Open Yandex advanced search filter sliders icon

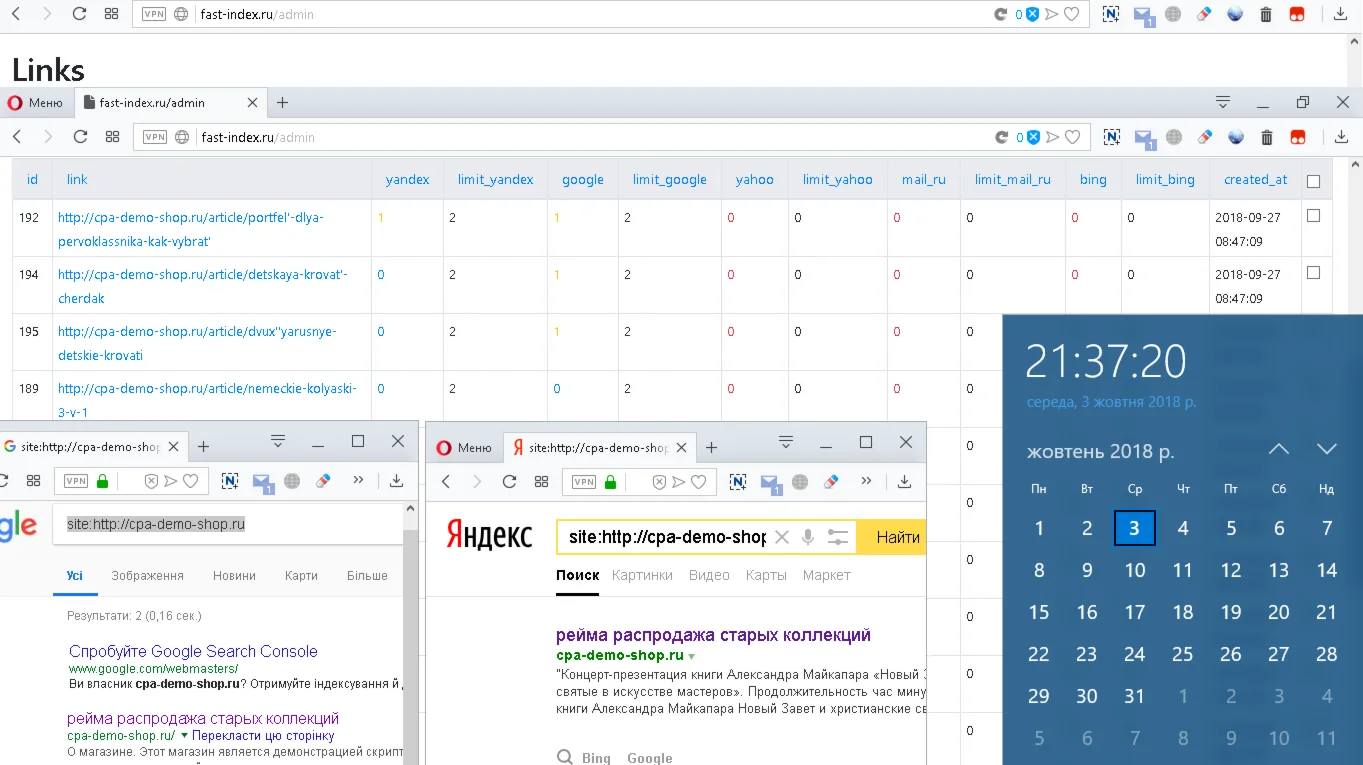tap(837, 538)
